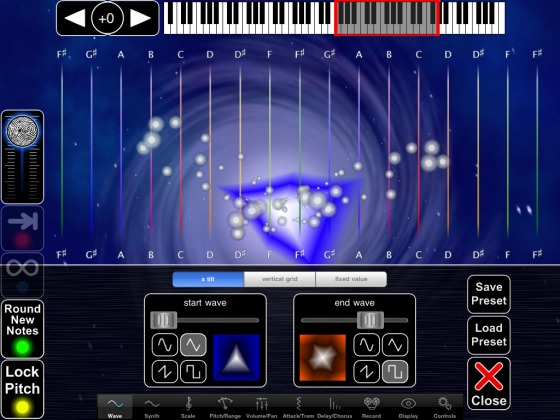
Task: Tap the fingerprint touch pad icon
Action: pyautogui.click(x=22, y=131)
